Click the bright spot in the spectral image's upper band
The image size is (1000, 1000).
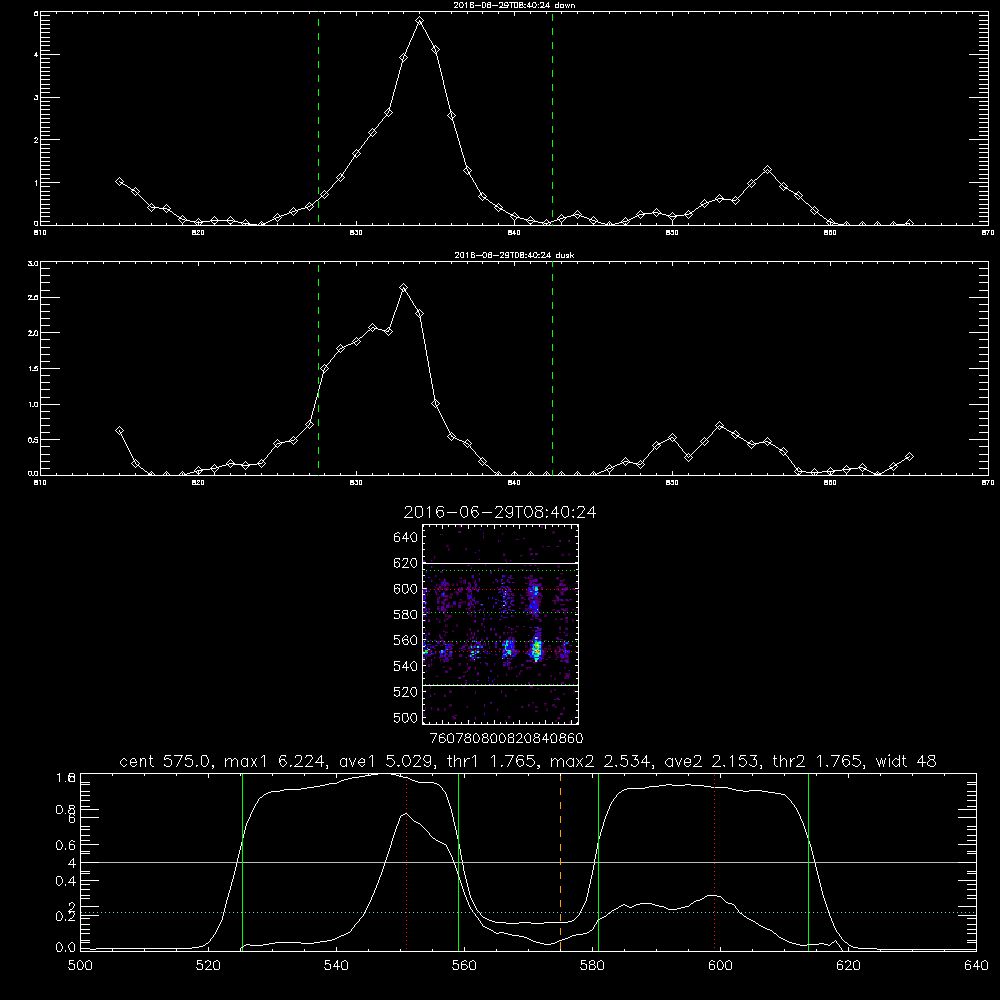coord(534,595)
